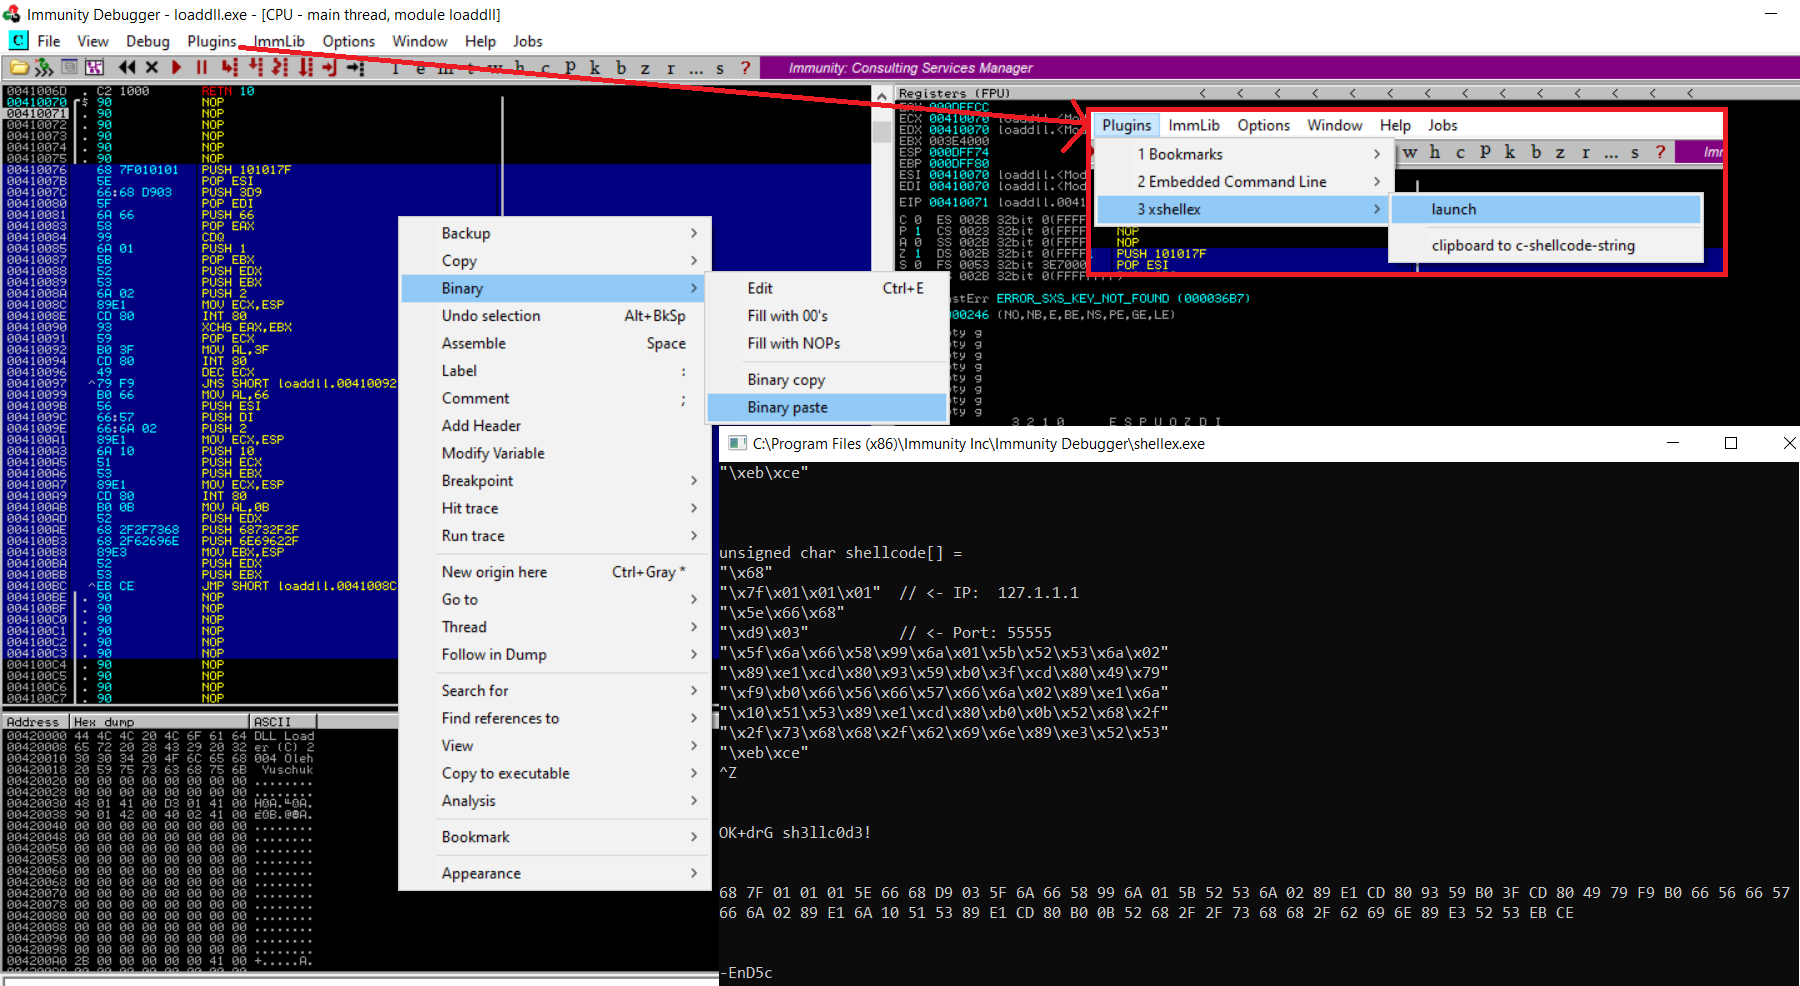Screen dimensions: 1800x986
Task: Select 1 Bookmarks plugin entry
Action: click(1242, 154)
